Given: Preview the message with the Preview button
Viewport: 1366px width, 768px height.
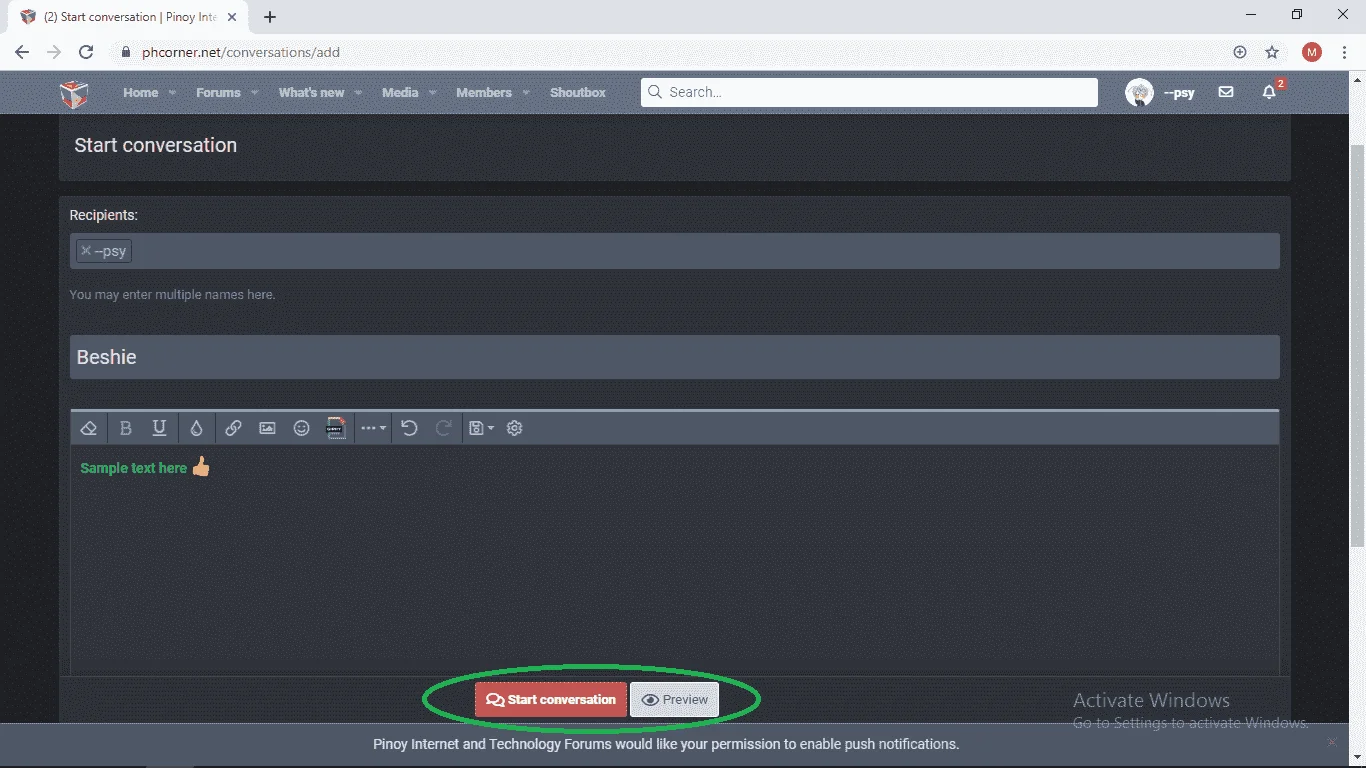Looking at the screenshot, I should (x=674, y=700).
